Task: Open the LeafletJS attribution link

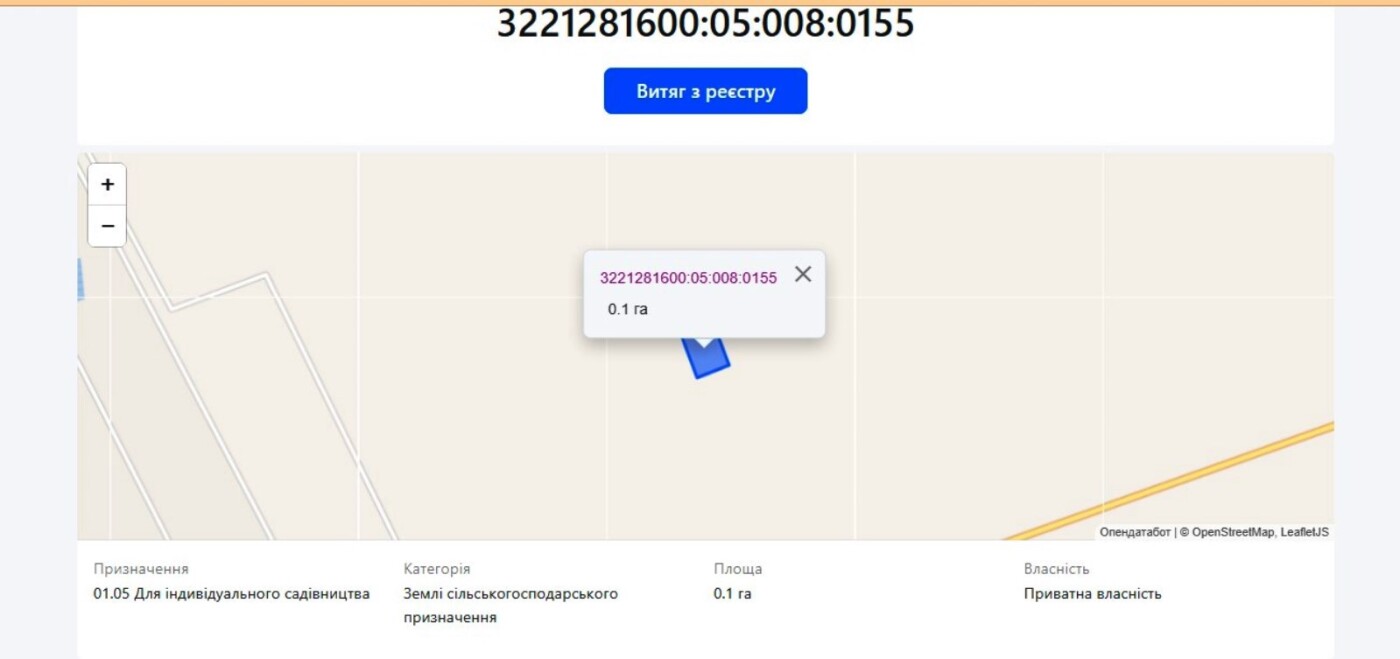Action: coord(1305,532)
